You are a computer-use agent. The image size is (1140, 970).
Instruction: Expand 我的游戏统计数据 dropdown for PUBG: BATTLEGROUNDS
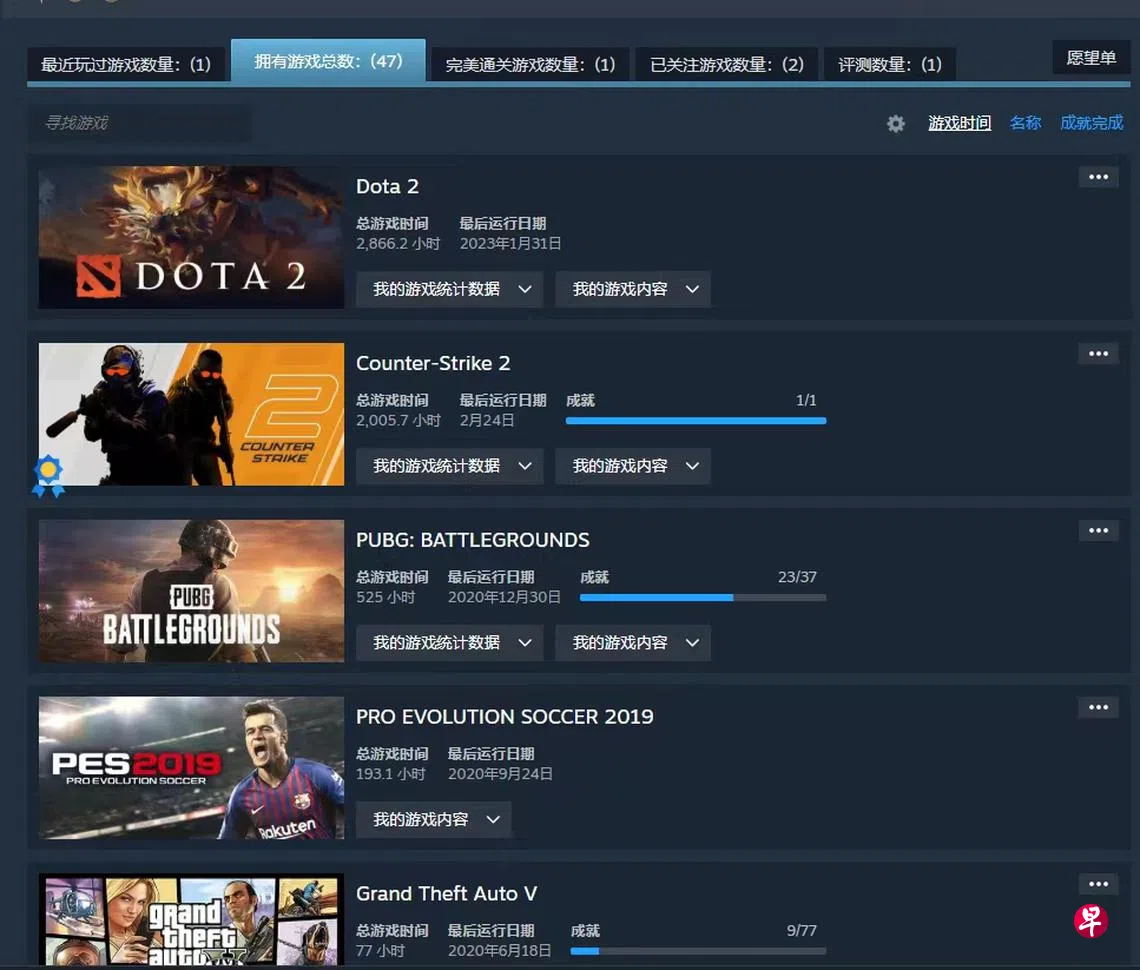point(450,643)
